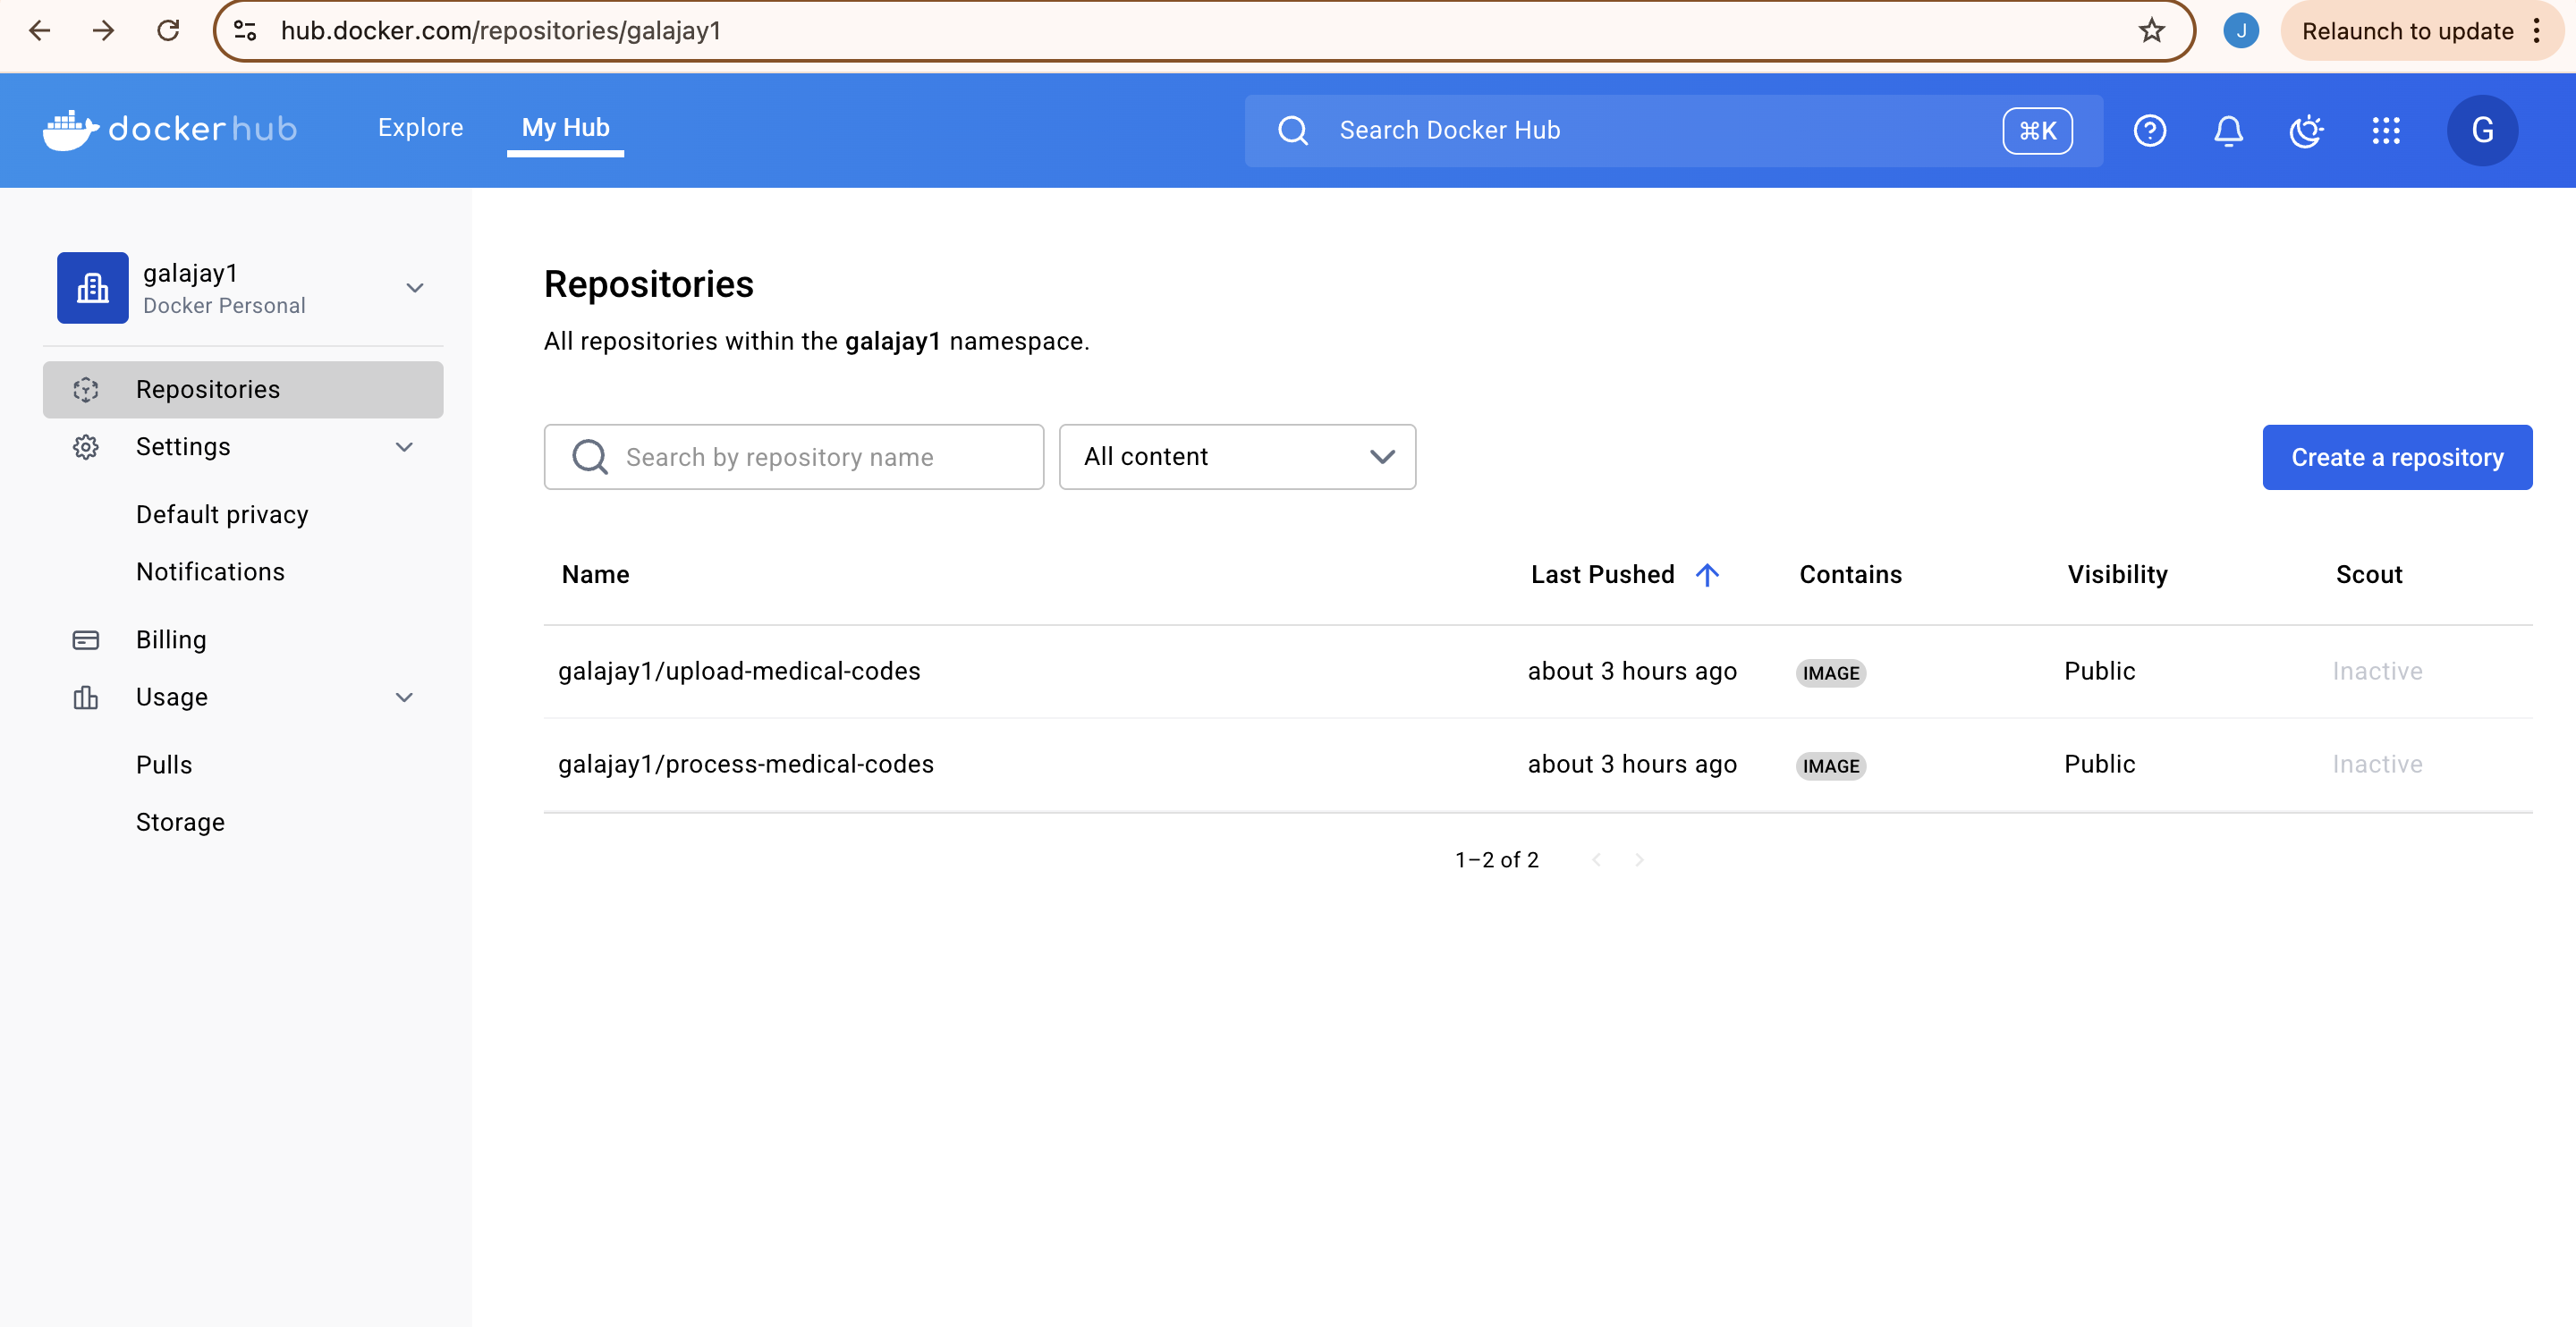Click the Create a repository button

click(2396, 457)
